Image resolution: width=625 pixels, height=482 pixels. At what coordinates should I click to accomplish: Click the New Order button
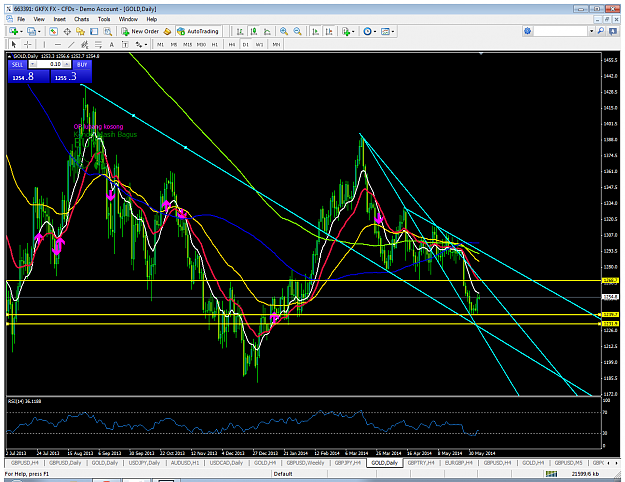tap(140, 31)
